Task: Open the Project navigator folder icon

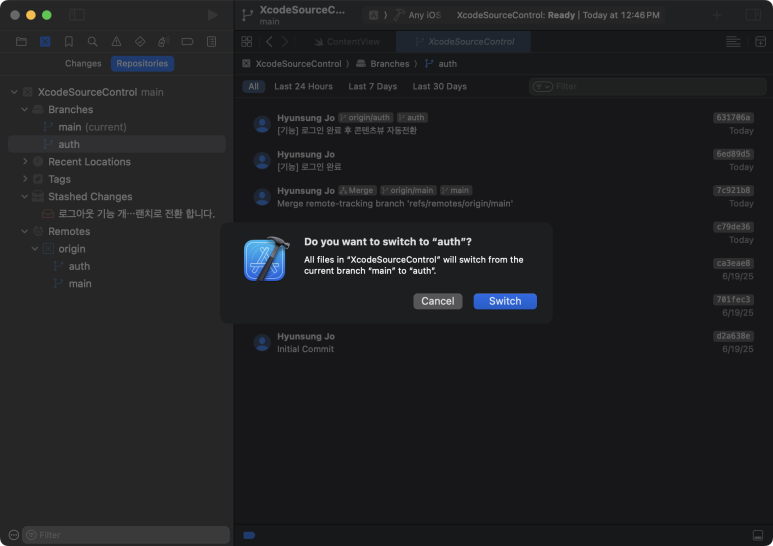Action: (21, 42)
